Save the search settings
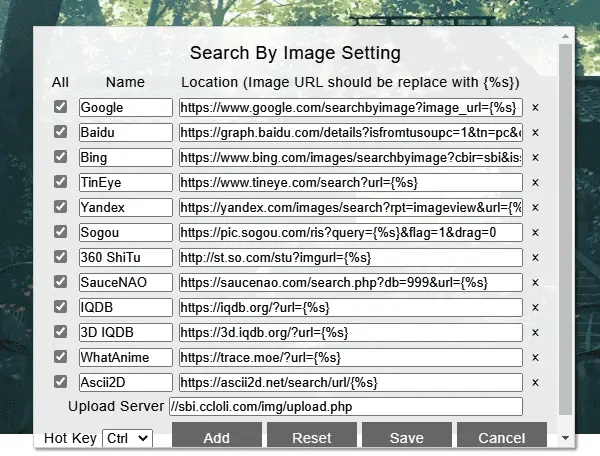Screen dimensions: 600x456 point(407,435)
